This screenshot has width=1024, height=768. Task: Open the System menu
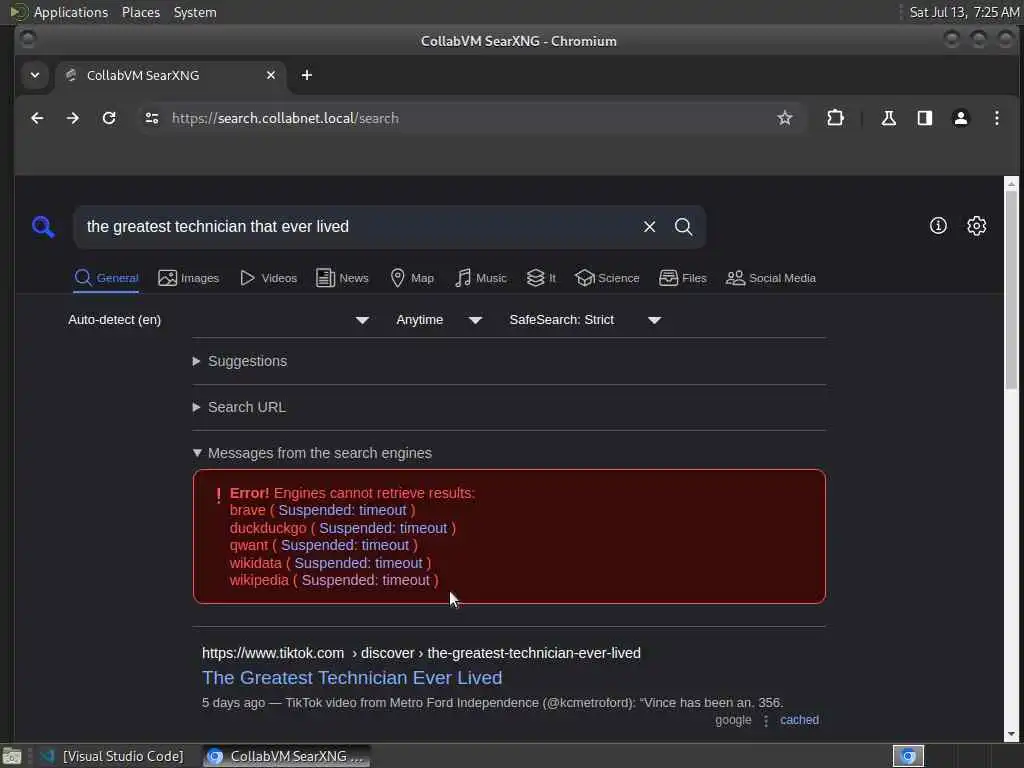point(195,12)
